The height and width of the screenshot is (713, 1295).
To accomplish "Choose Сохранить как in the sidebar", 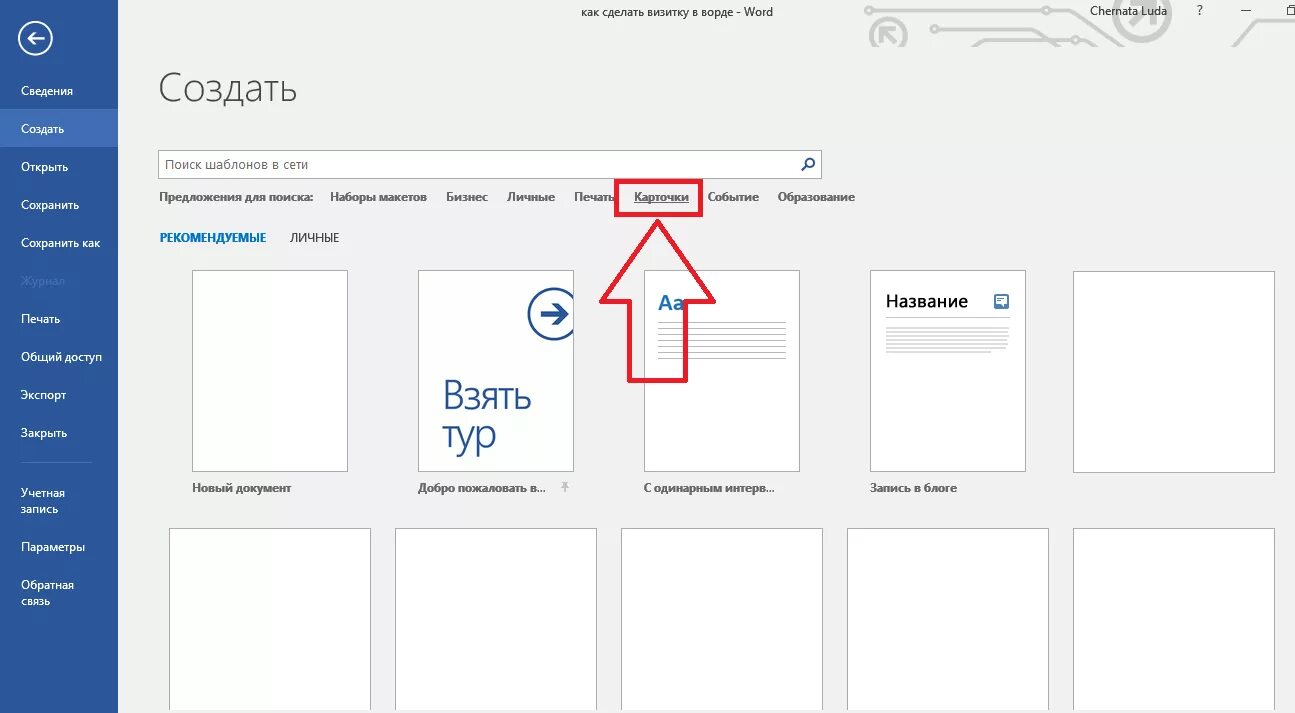I will pos(59,243).
